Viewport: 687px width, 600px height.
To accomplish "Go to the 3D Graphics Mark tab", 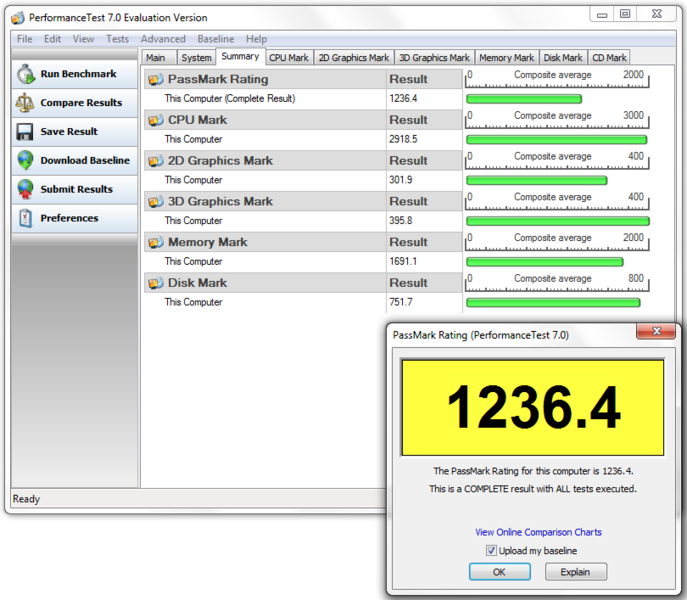I will tap(434, 58).
